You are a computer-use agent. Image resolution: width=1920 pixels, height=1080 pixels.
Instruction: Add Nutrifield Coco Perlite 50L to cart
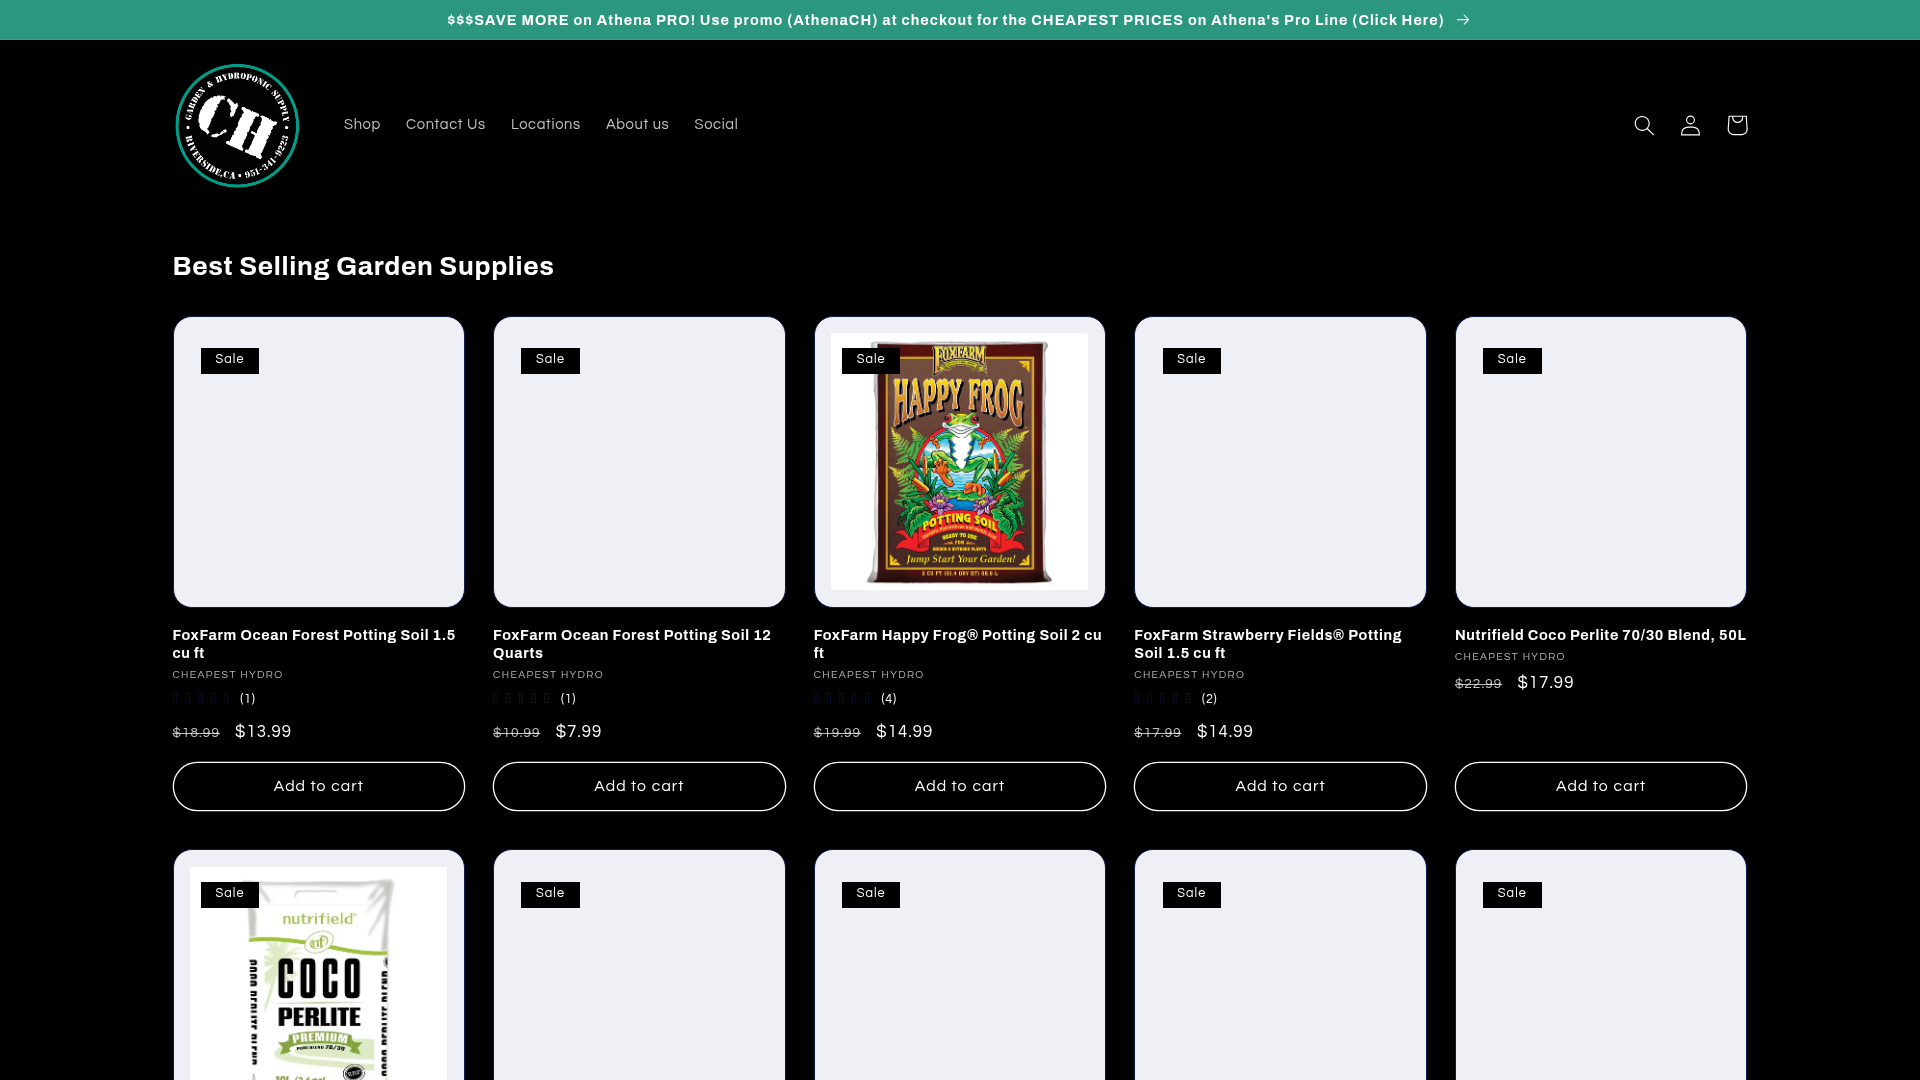tap(1601, 787)
